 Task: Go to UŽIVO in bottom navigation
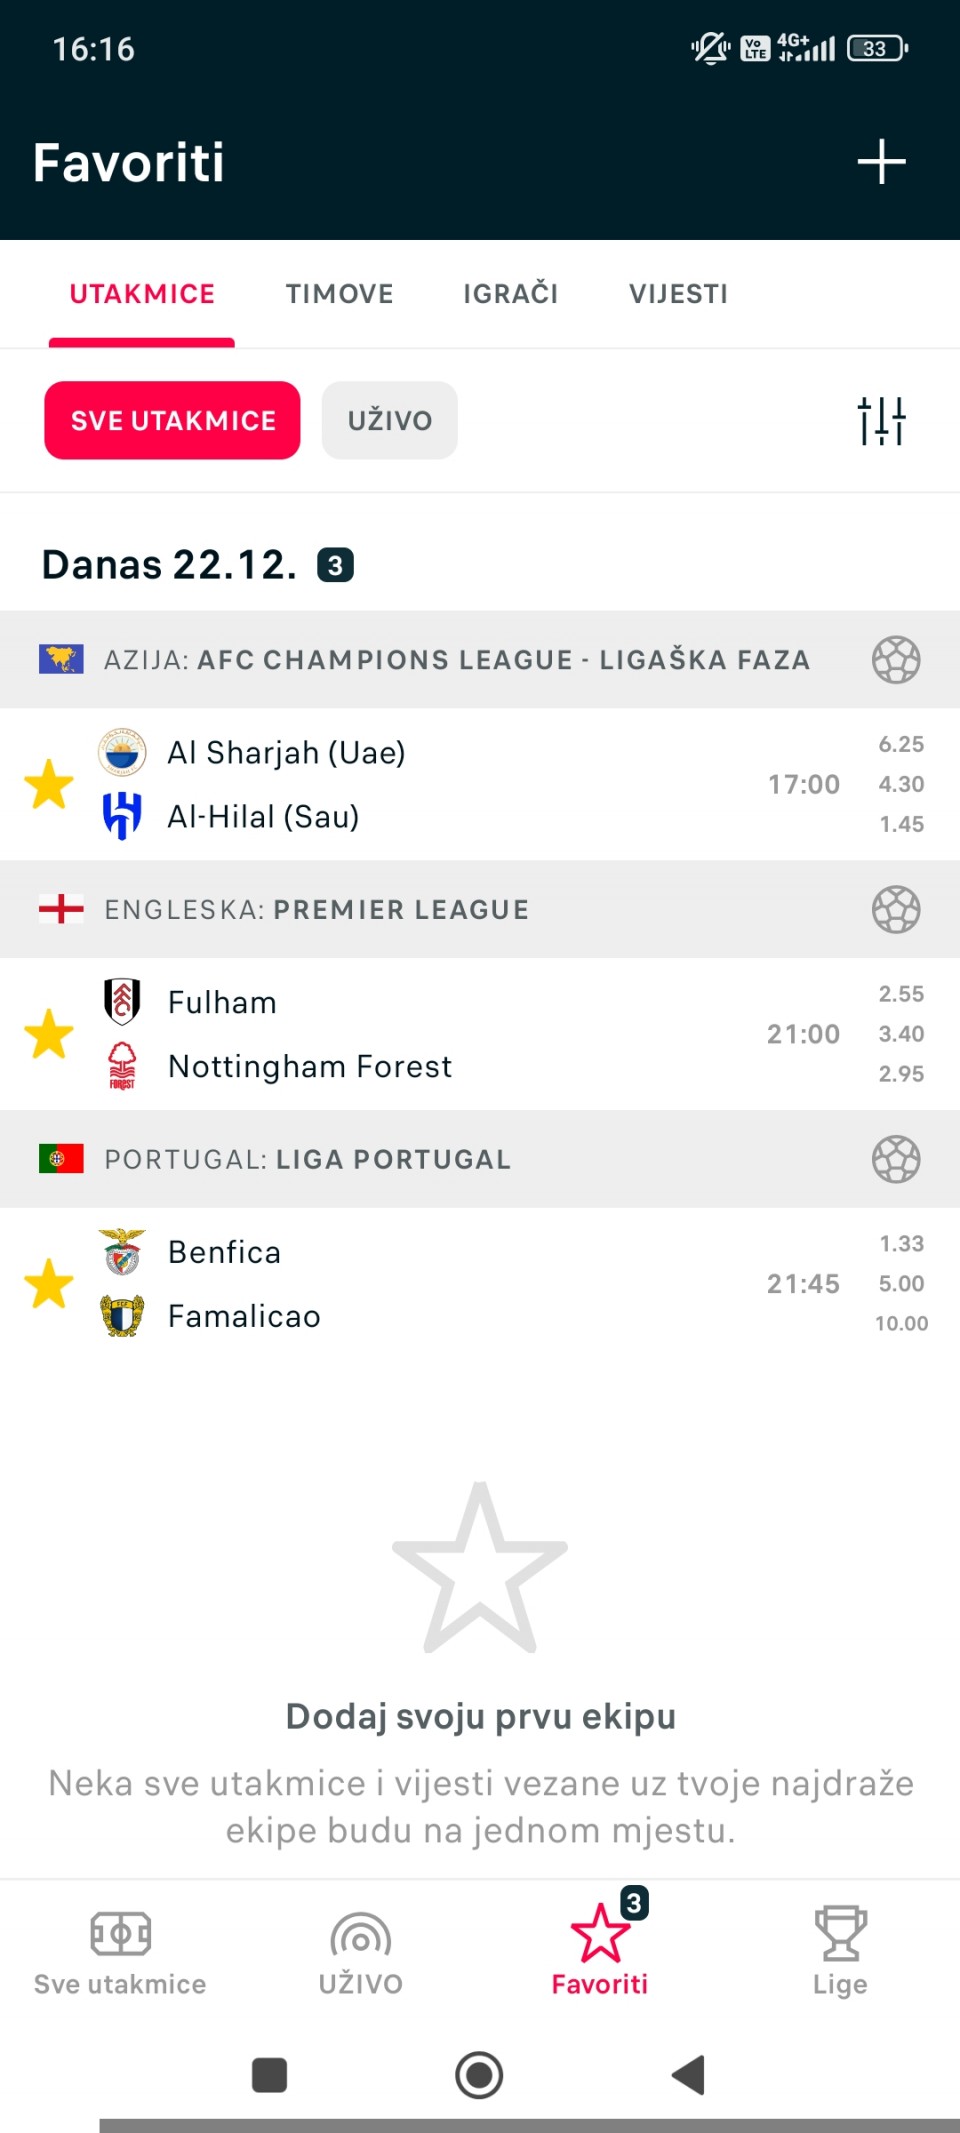pyautogui.click(x=360, y=1949)
